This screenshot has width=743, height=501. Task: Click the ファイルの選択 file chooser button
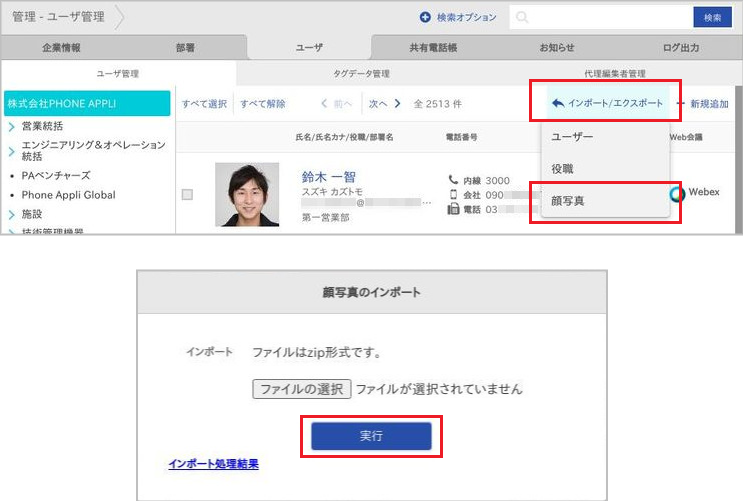pos(301,389)
